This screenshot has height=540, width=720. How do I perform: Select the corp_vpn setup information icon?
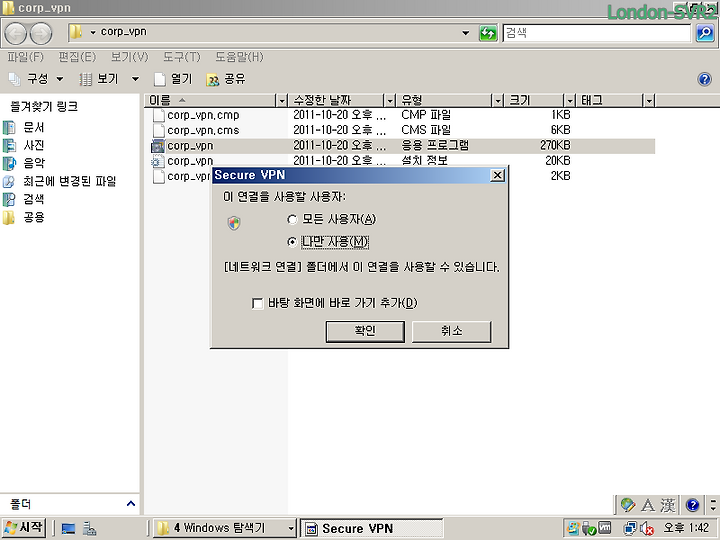click(x=158, y=161)
